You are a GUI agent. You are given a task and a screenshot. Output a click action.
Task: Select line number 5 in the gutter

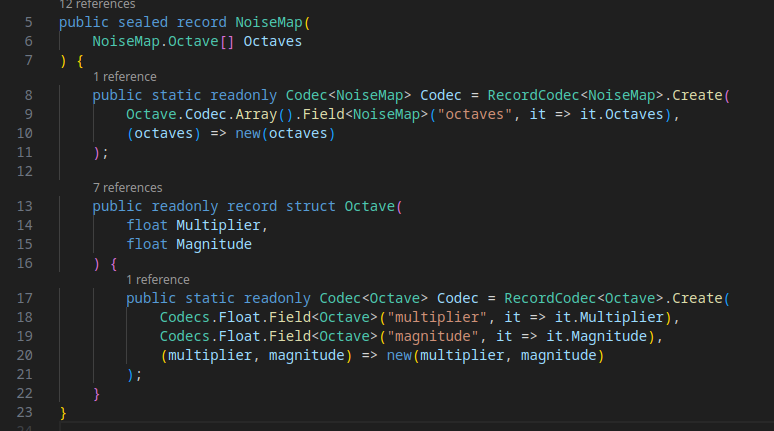pyautogui.click(x=29, y=22)
